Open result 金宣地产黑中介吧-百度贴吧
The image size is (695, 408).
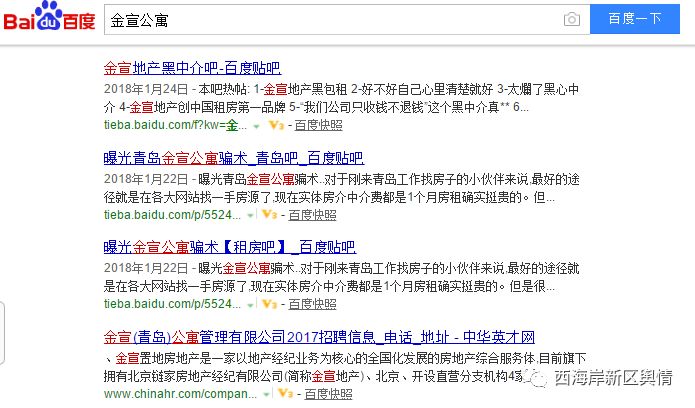[x=192, y=68]
